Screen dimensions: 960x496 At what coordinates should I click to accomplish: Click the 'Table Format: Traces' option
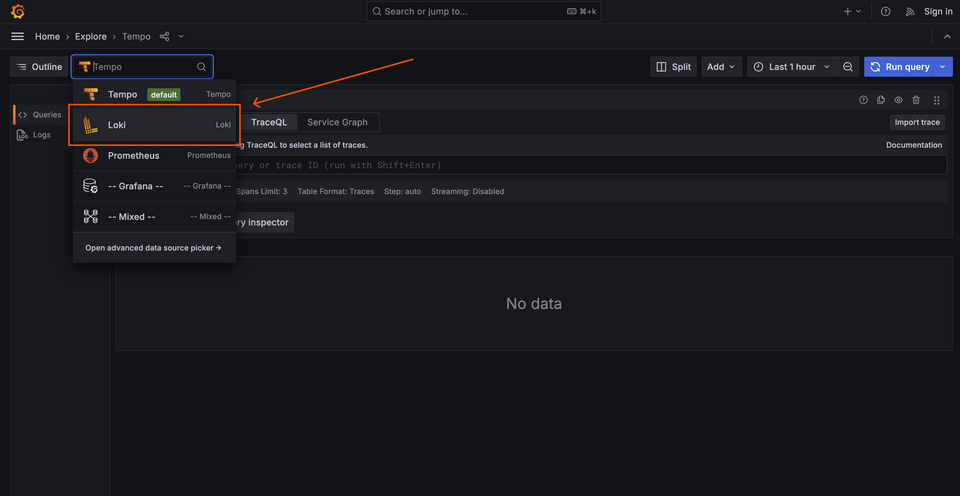[x=336, y=192]
